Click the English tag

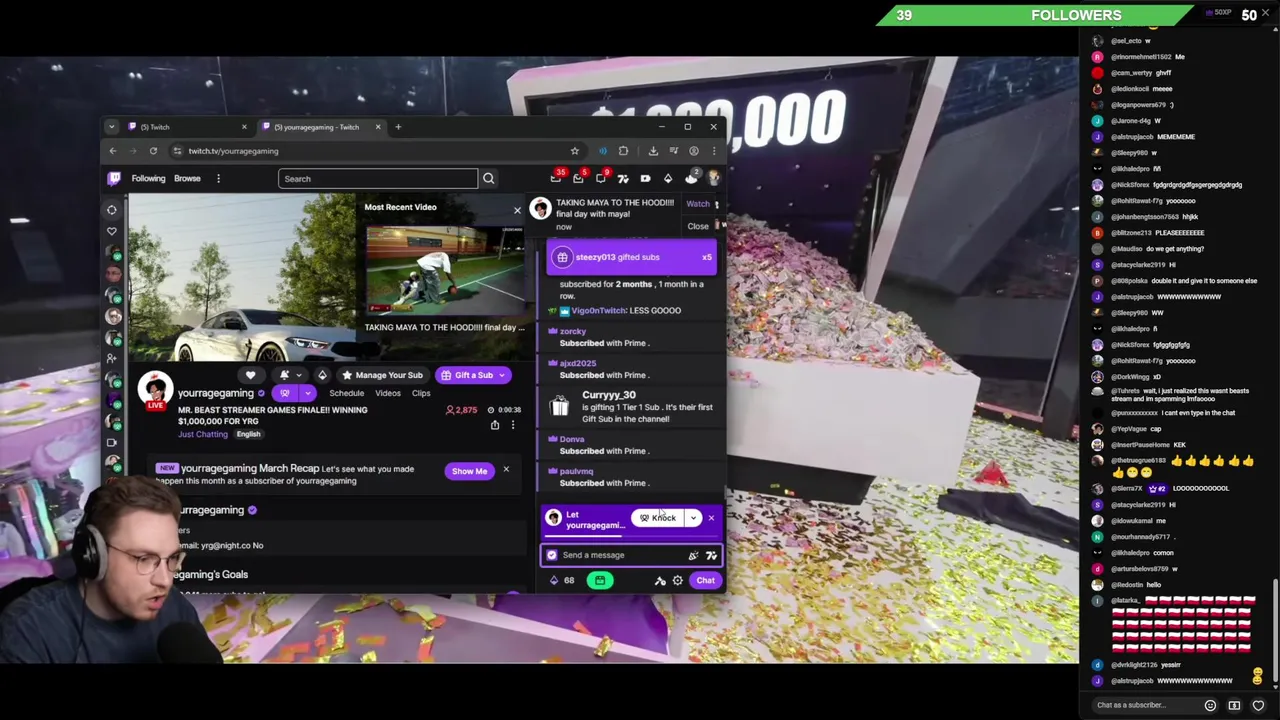(248, 434)
